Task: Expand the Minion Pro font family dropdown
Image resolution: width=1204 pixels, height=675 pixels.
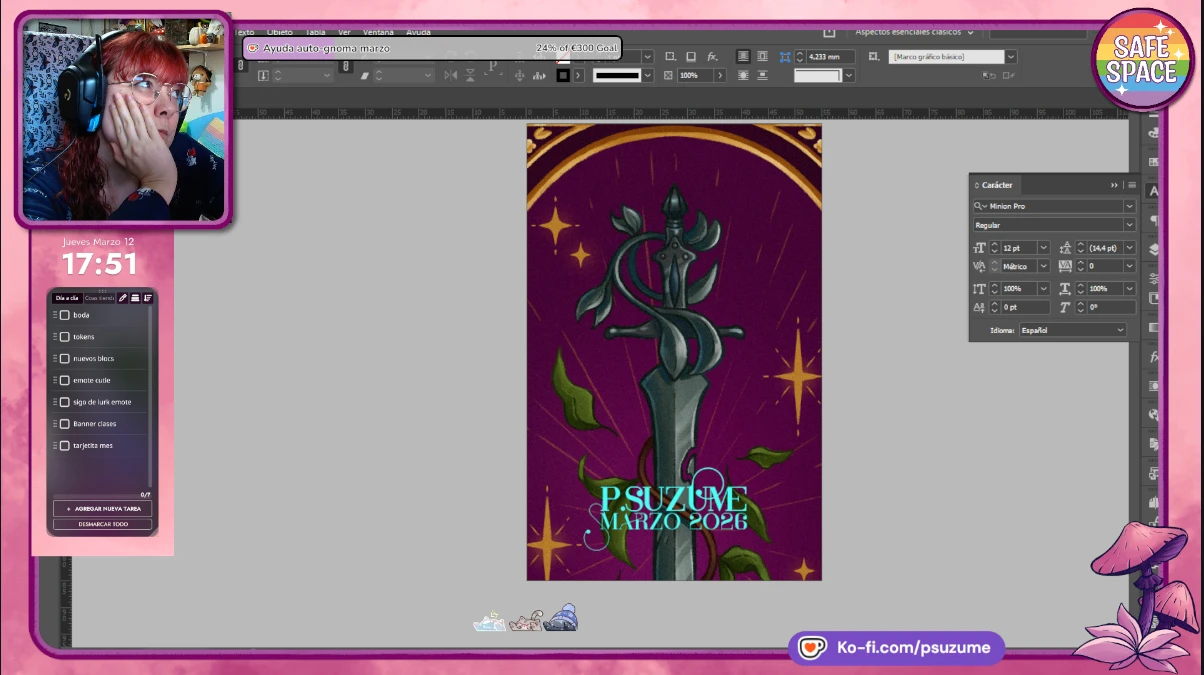Action: pos(1129,206)
